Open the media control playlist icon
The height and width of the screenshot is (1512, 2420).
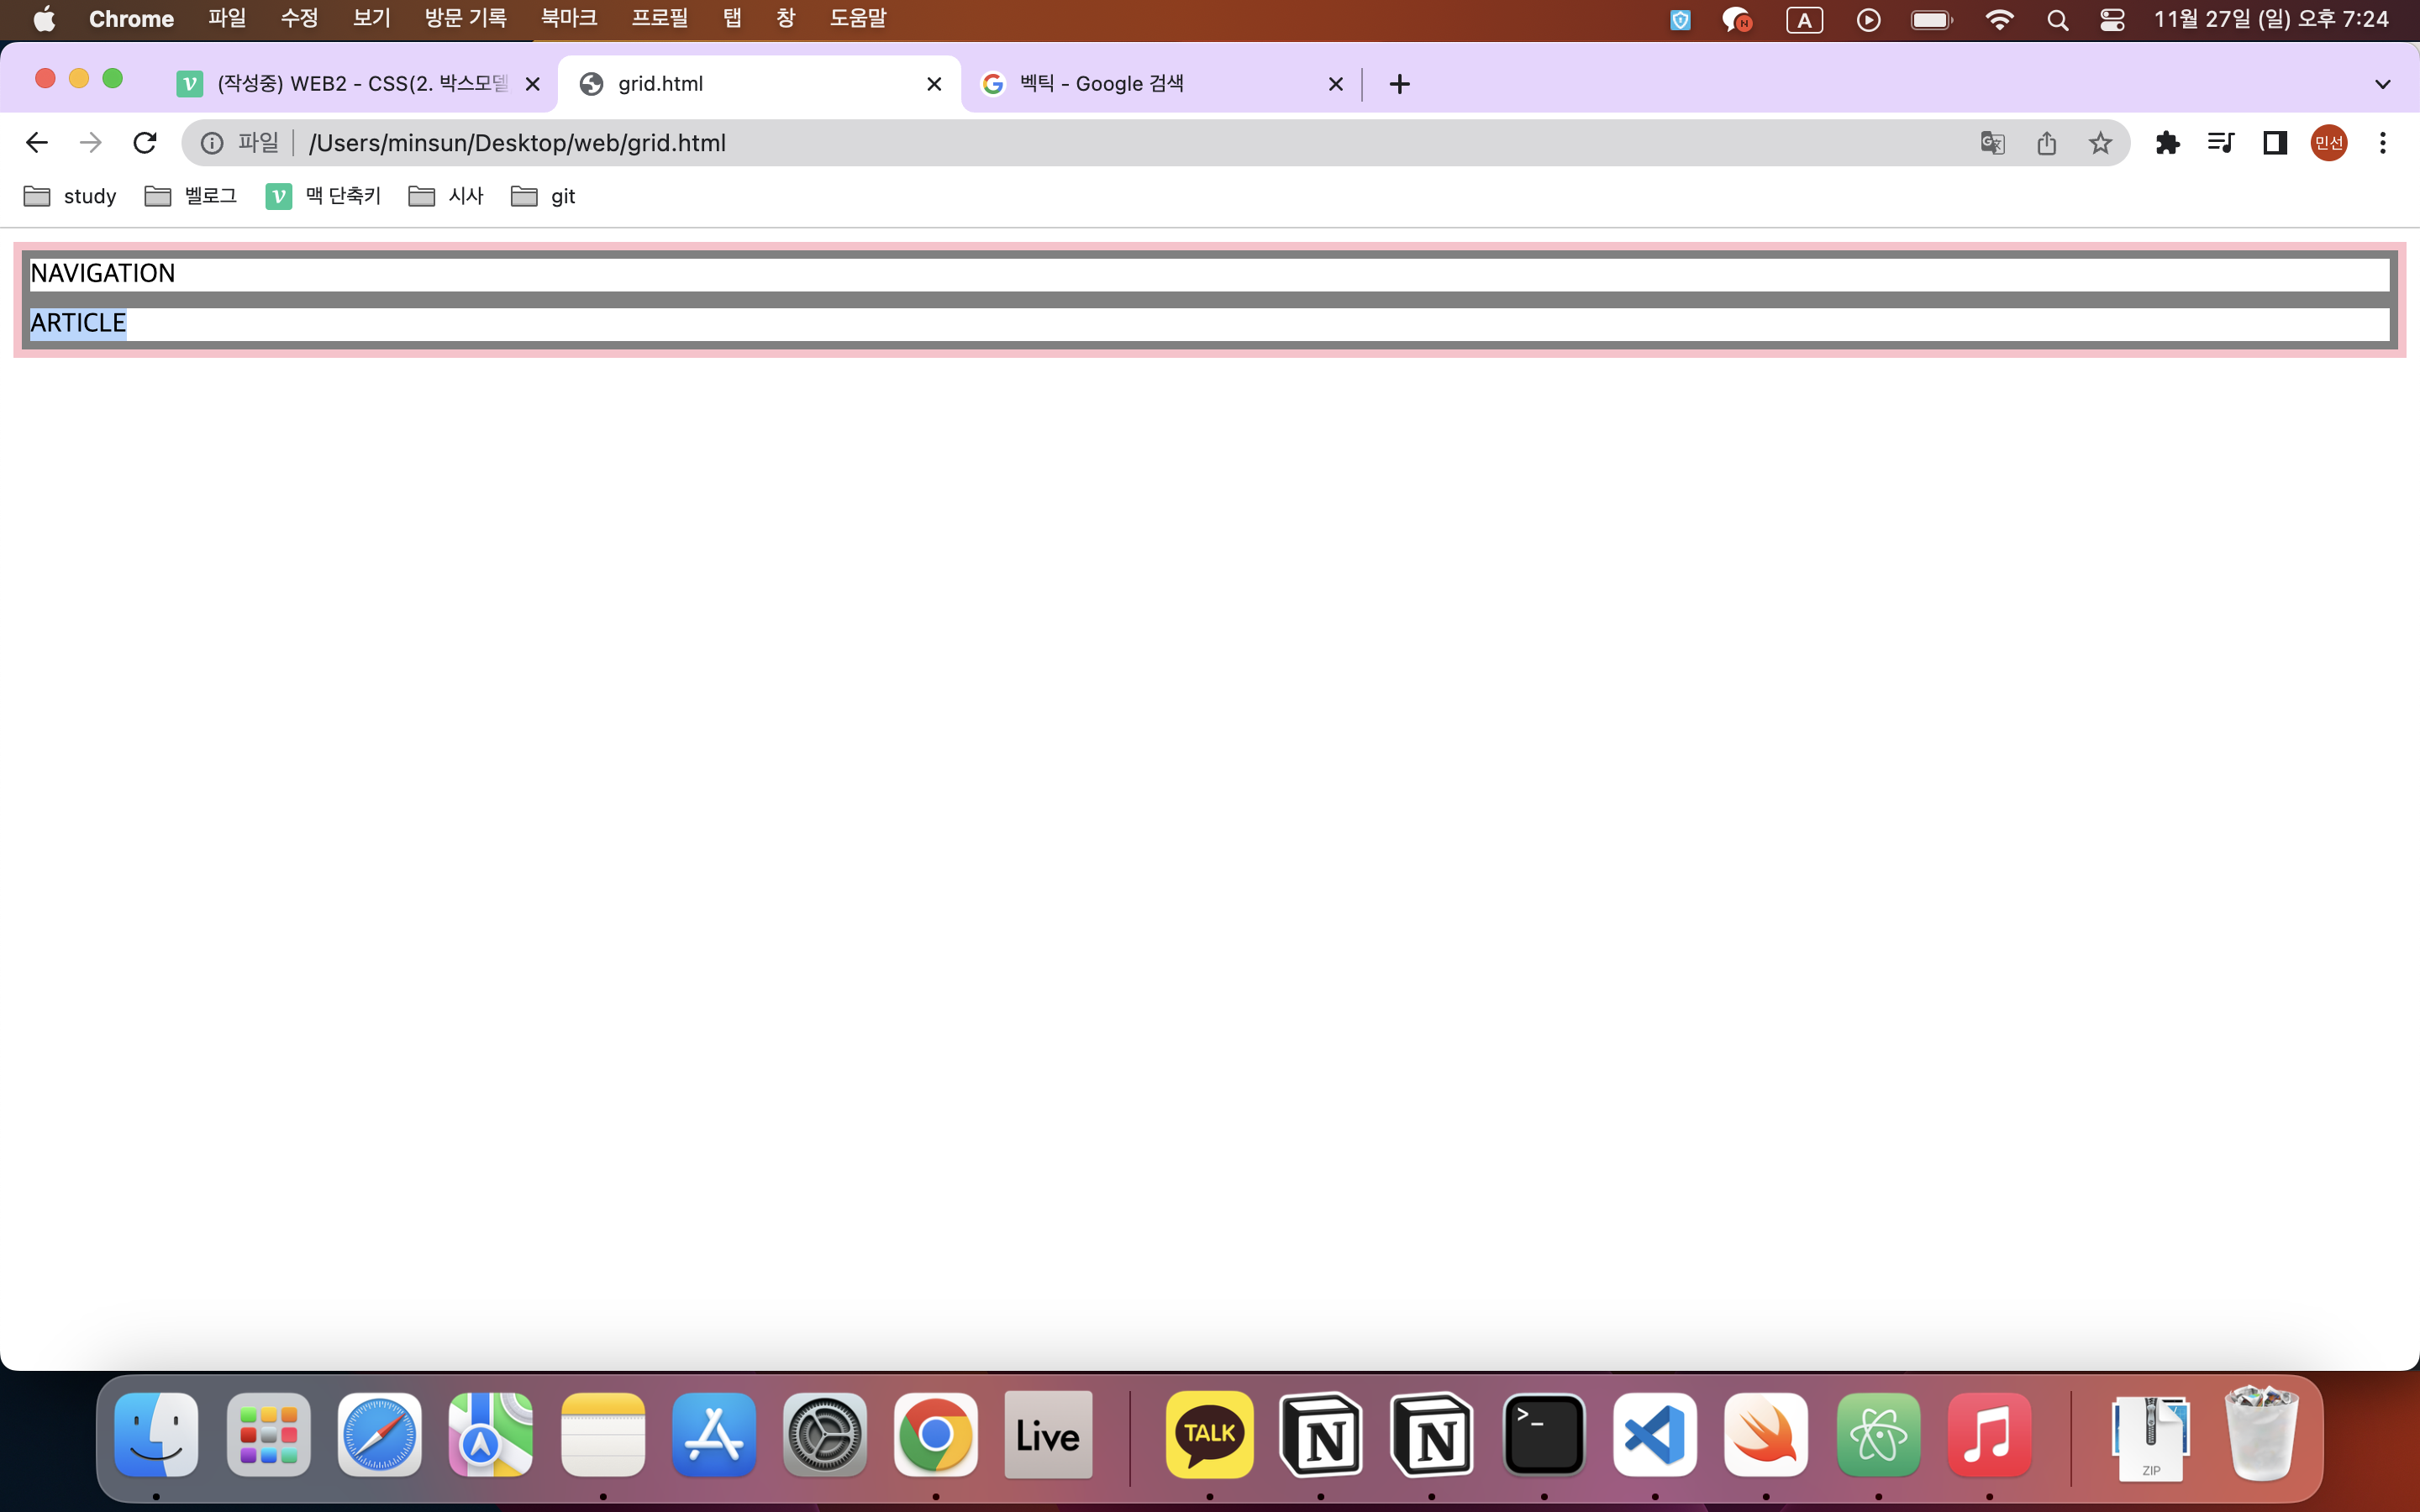[x=2221, y=143]
